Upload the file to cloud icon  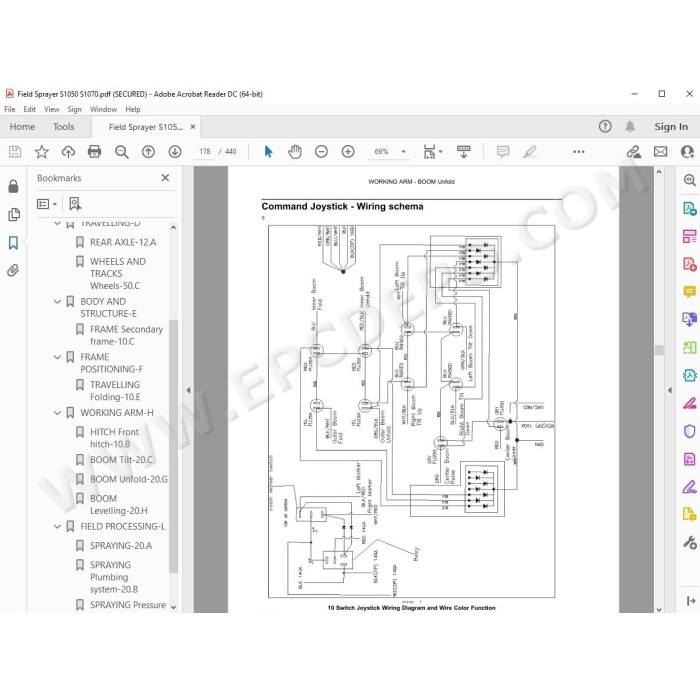(x=68, y=152)
